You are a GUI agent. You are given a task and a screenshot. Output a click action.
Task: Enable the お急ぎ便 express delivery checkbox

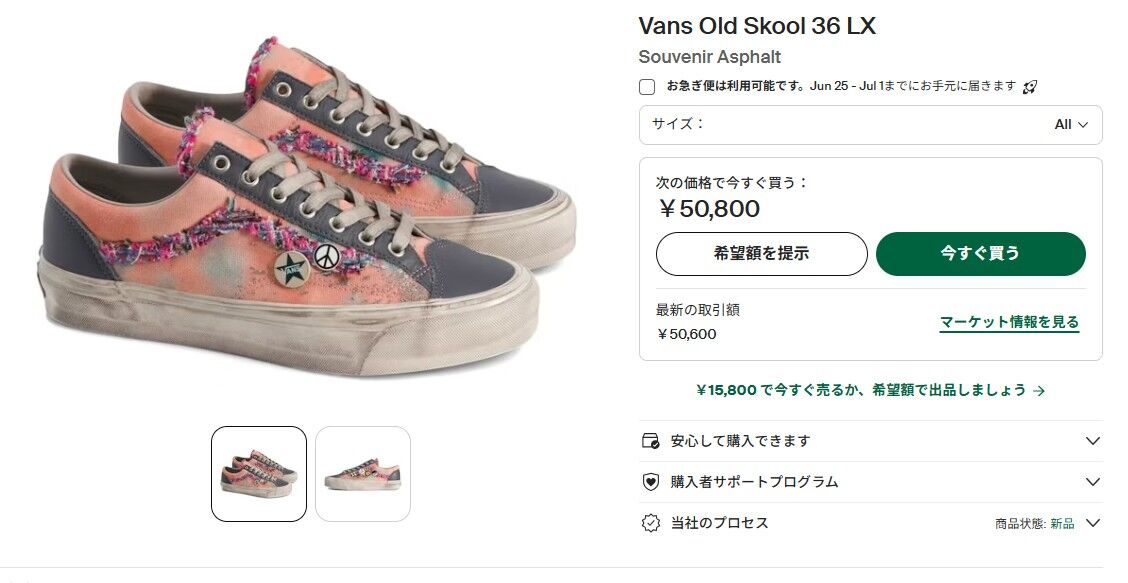(647, 87)
